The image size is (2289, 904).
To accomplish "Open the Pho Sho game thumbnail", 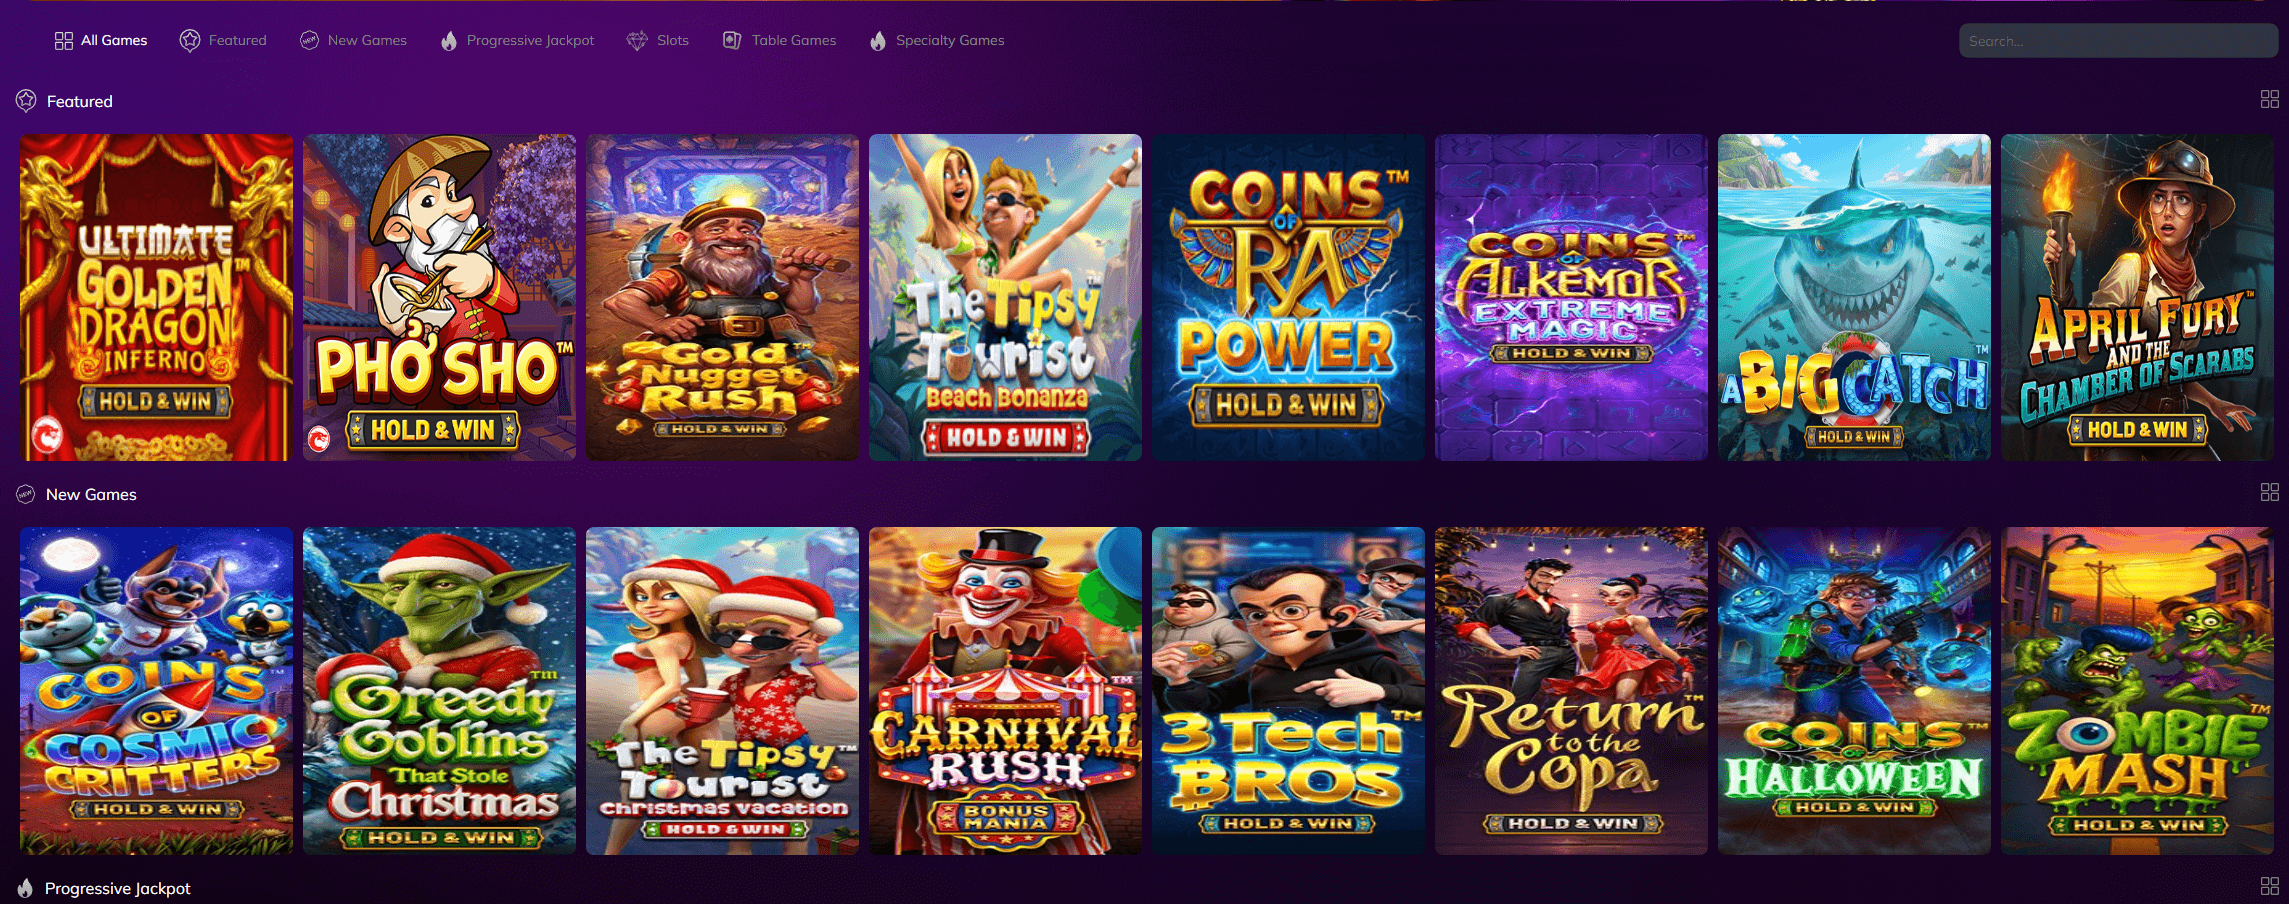I will pos(439,297).
